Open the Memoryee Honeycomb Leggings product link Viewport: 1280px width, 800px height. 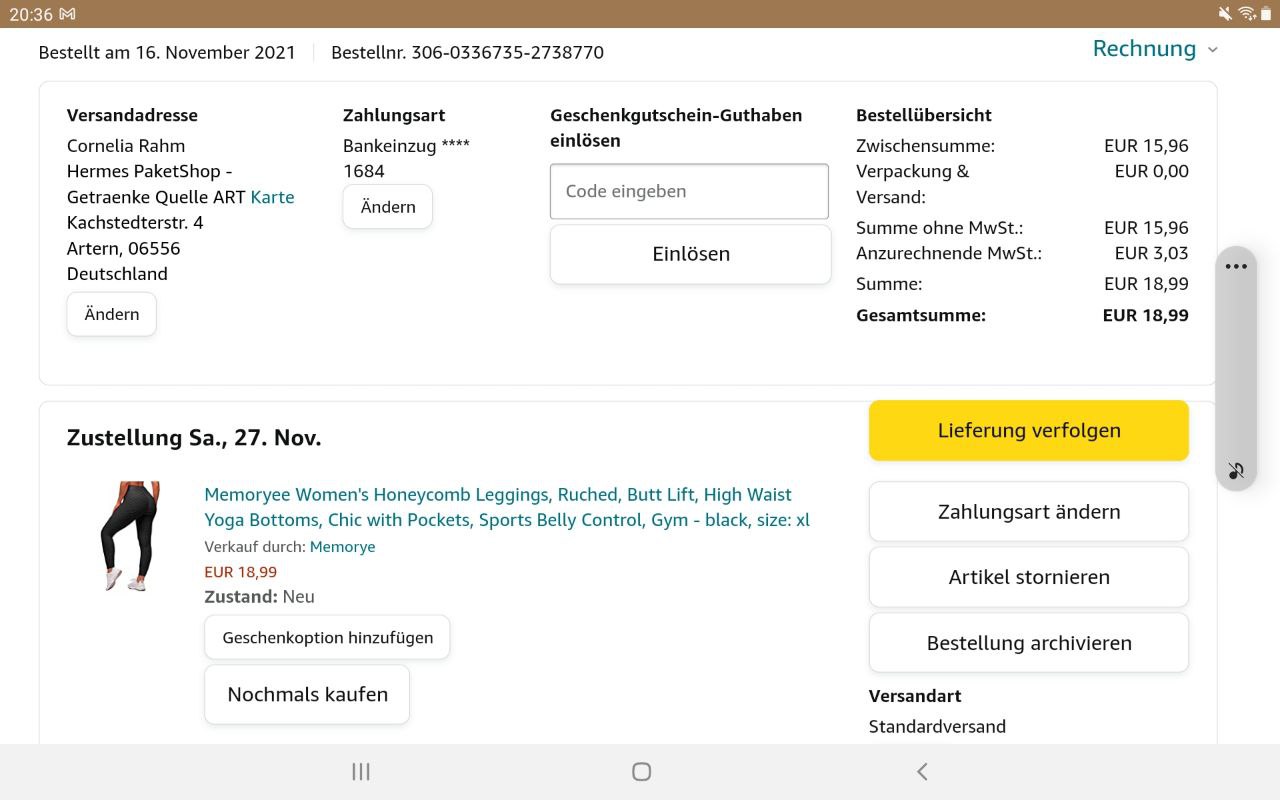click(507, 507)
